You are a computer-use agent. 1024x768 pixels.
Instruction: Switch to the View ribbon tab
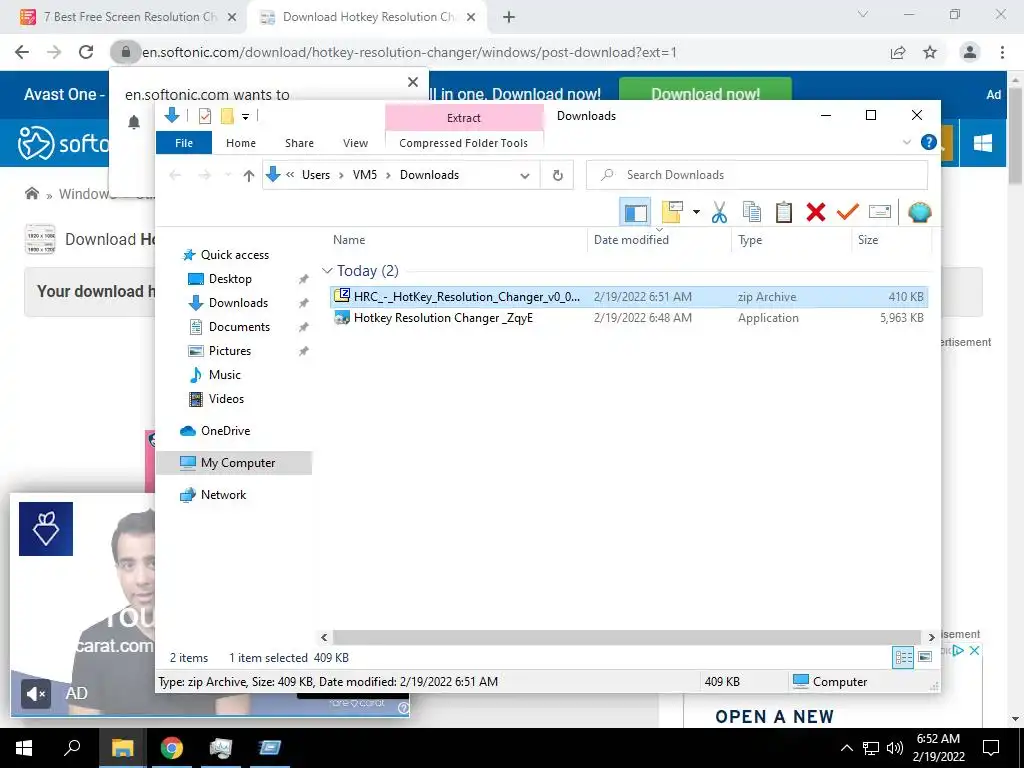pos(355,143)
